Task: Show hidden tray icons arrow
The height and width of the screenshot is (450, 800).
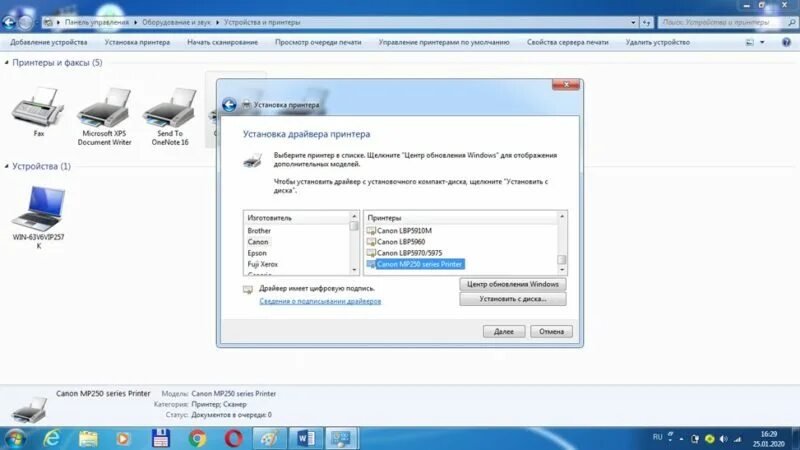Action: [x=681, y=439]
